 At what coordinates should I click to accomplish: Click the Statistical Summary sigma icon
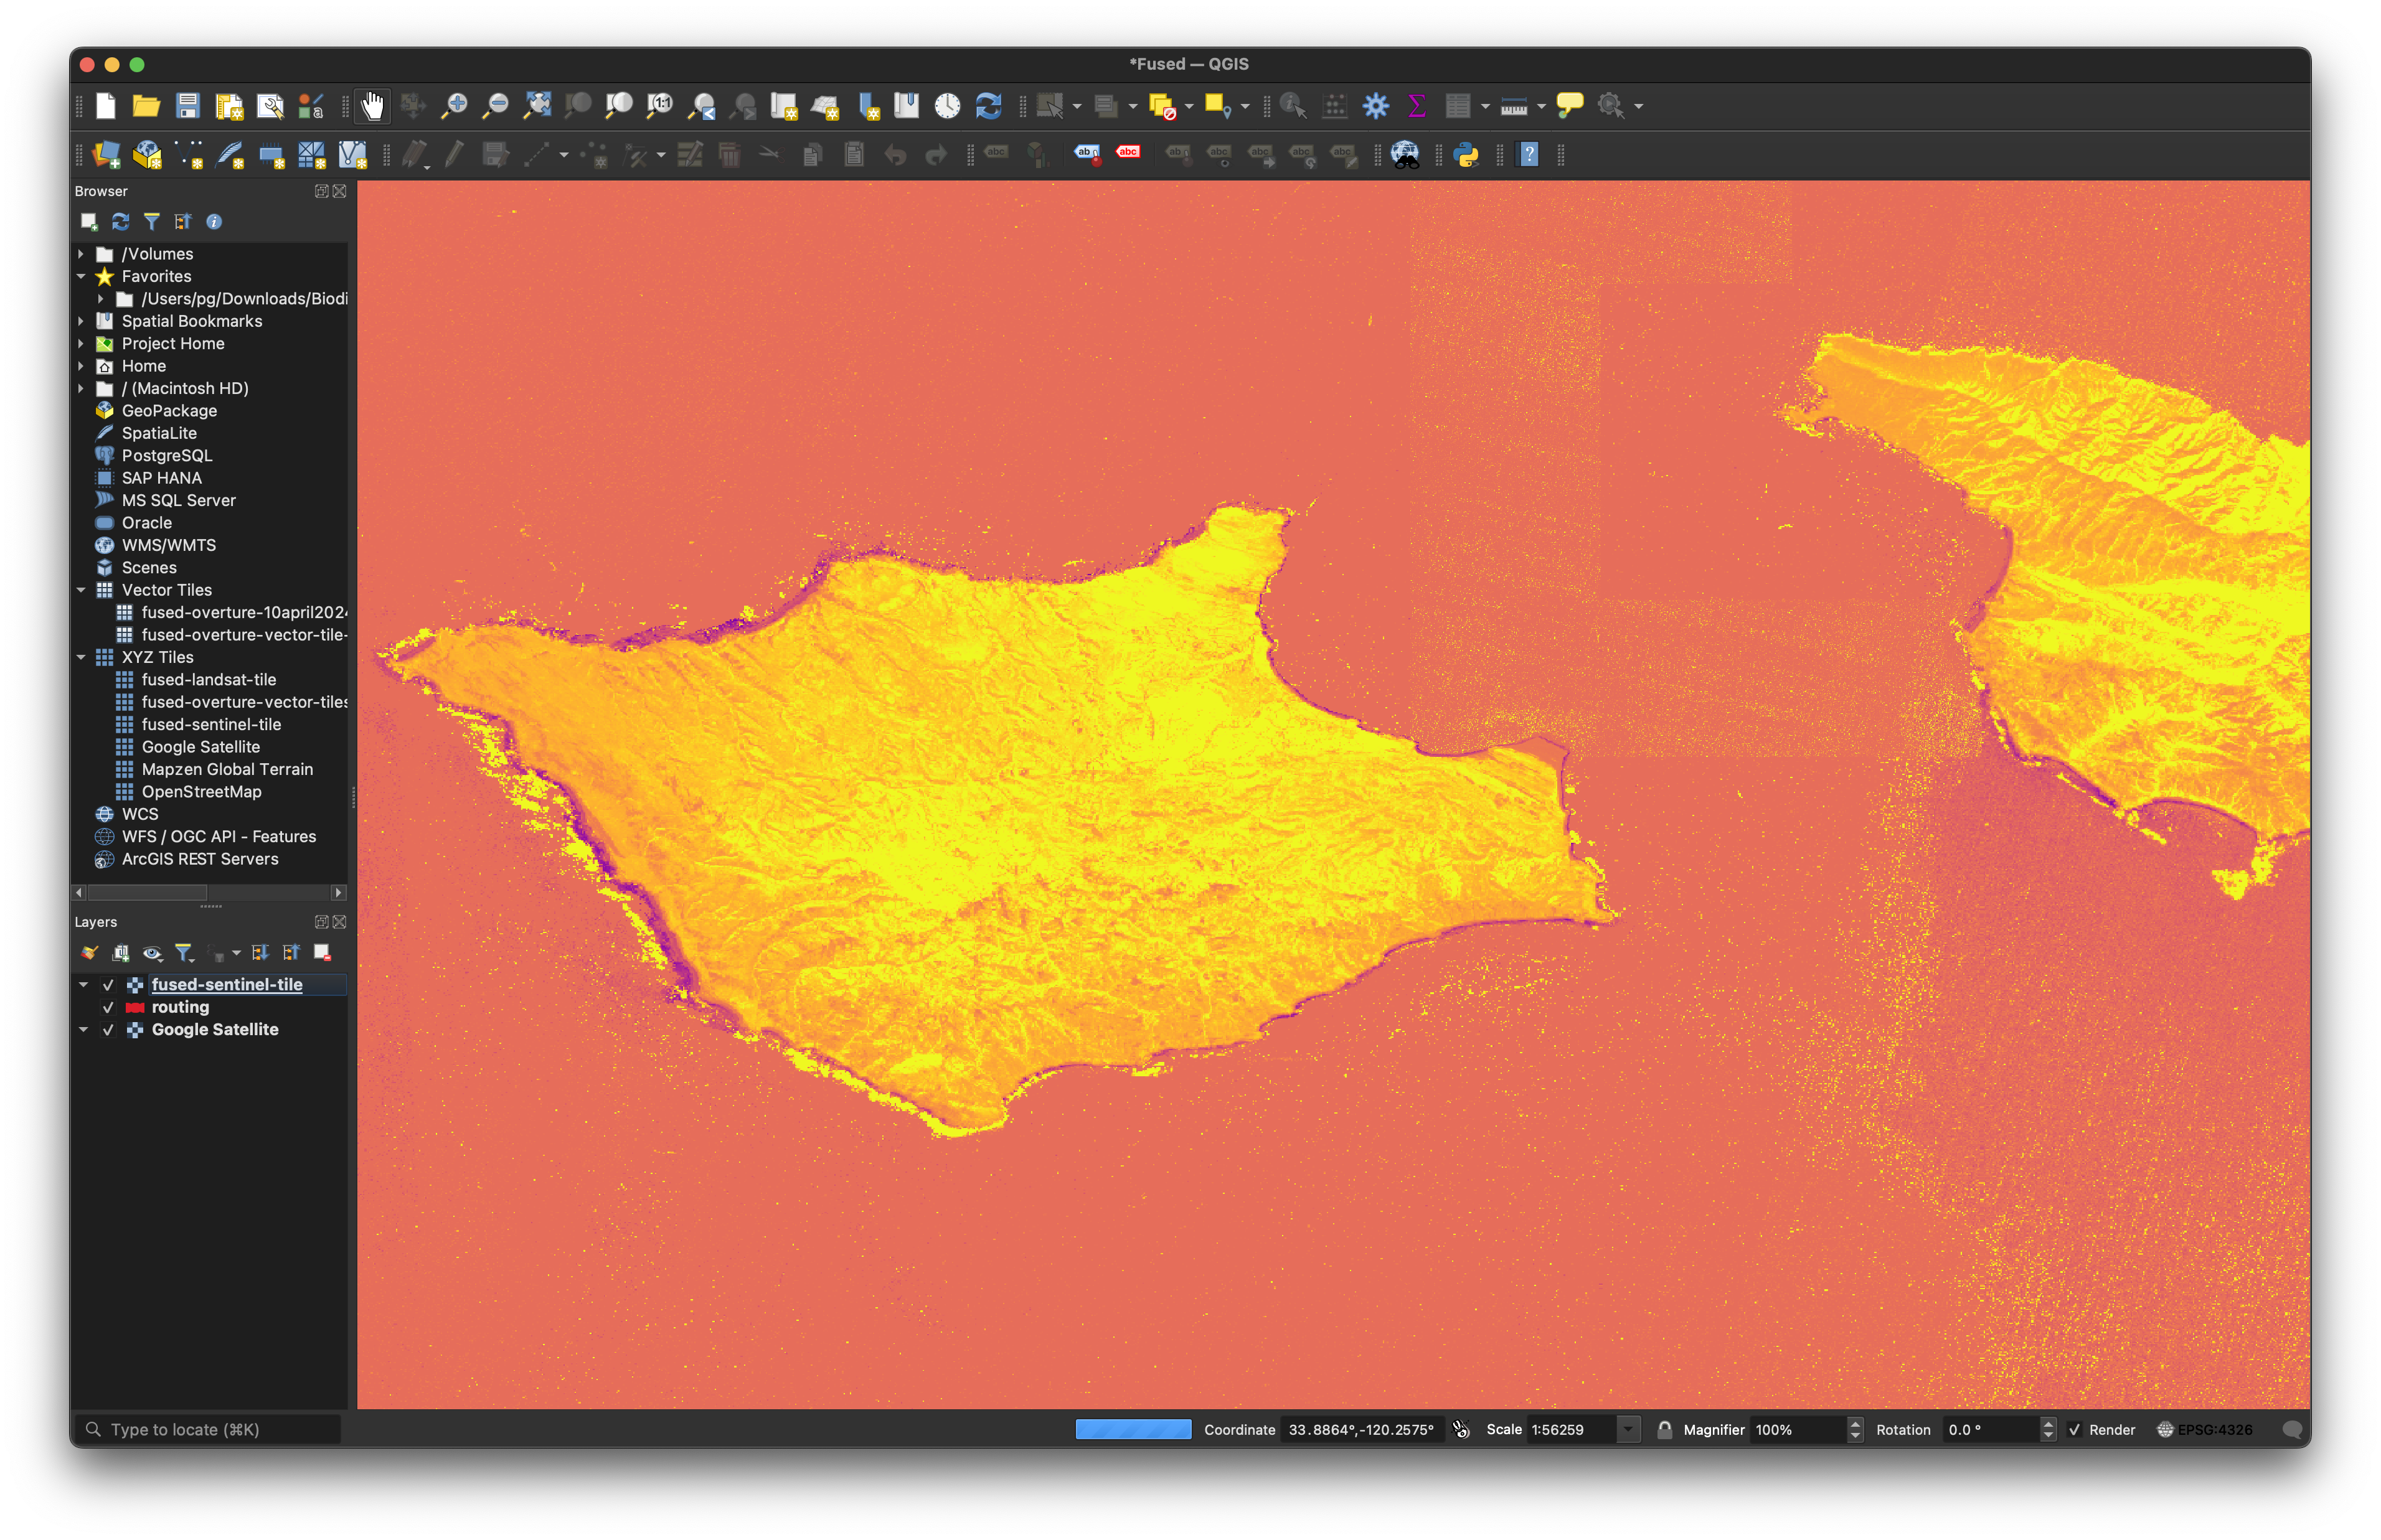[x=1416, y=105]
